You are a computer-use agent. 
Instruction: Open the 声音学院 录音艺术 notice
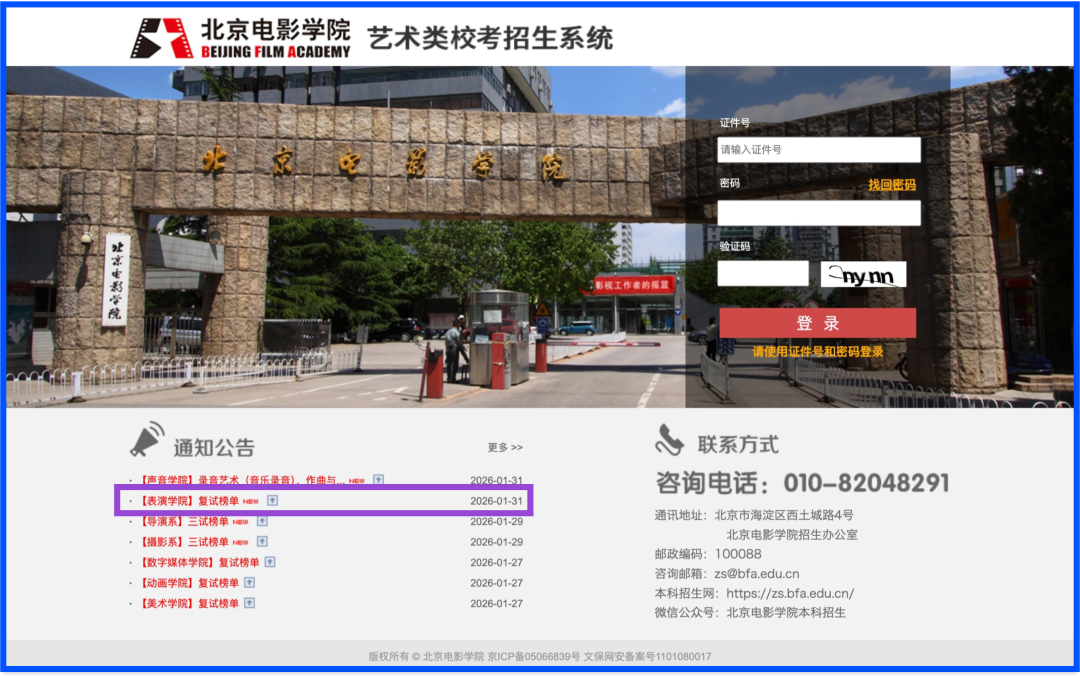coord(241,480)
